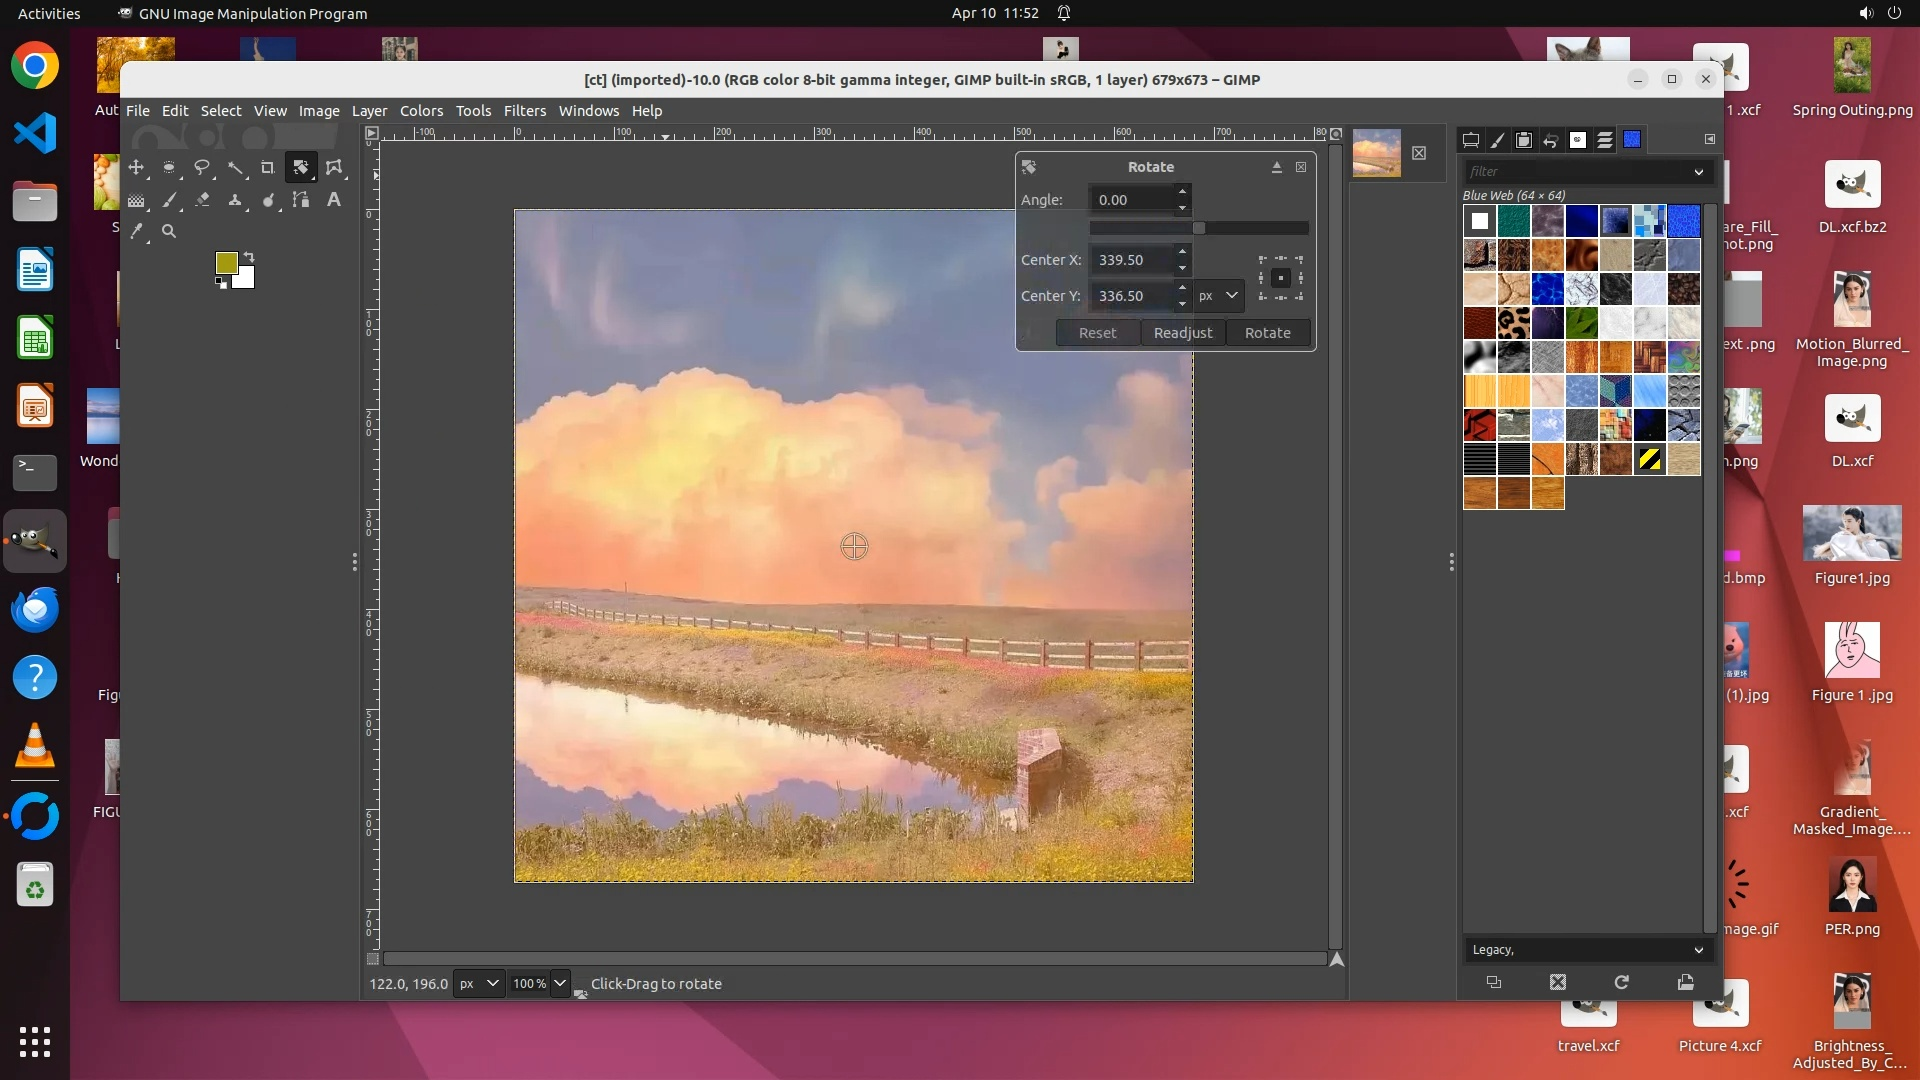This screenshot has height=1080, width=1920.
Task: Click the olive foreground color swatch
Action: [226, 262]
